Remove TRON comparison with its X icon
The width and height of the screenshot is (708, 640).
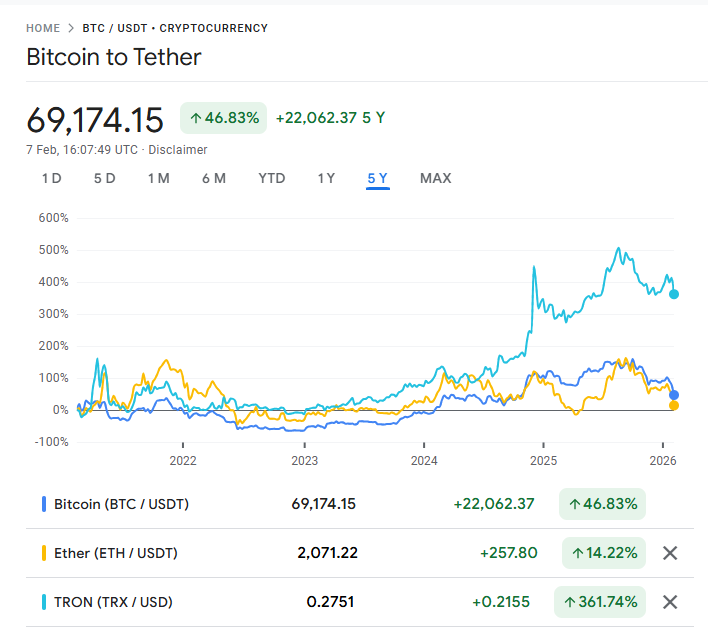[670, 602]
